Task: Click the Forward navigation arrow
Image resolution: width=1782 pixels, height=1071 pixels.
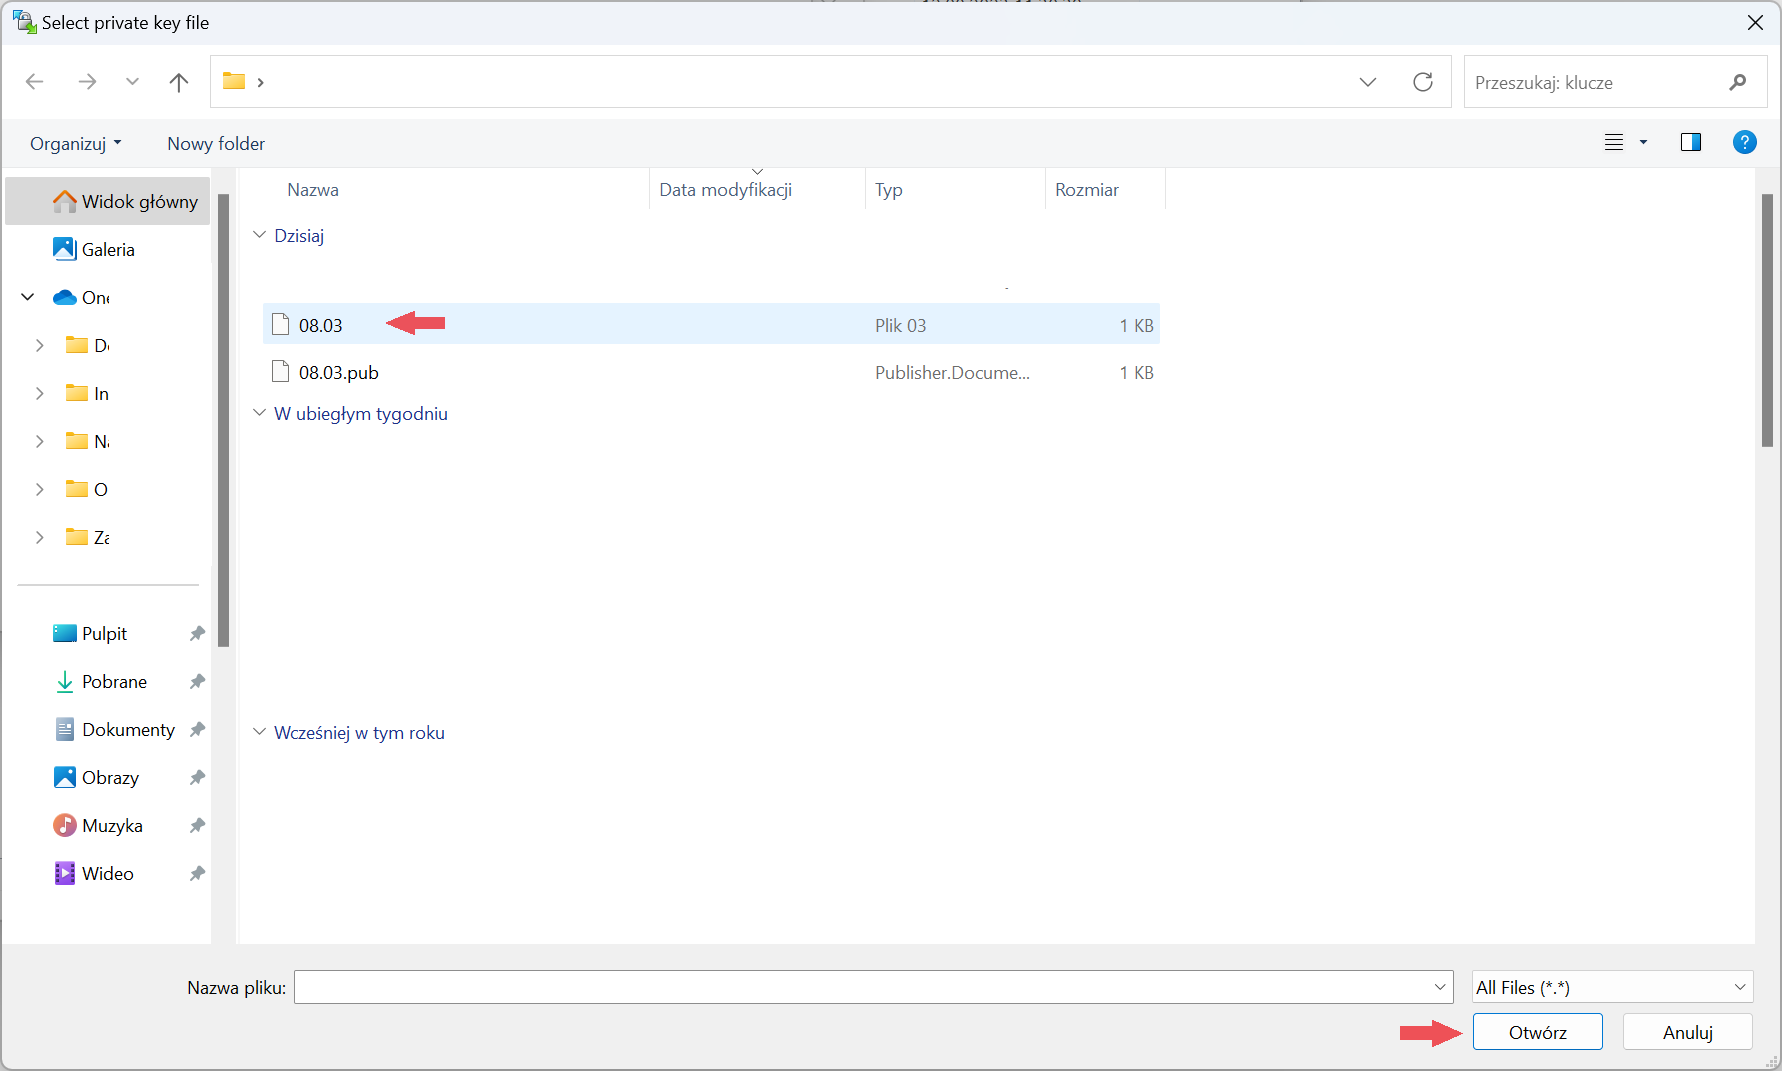Action: point(87,82)
